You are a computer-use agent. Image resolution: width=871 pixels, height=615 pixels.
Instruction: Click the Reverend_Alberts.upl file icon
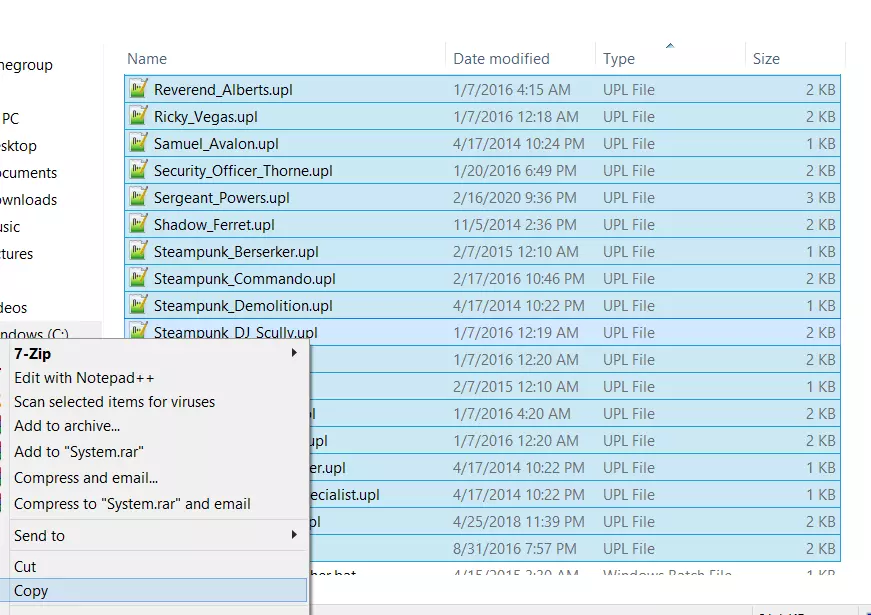click(x=139, y=89)
